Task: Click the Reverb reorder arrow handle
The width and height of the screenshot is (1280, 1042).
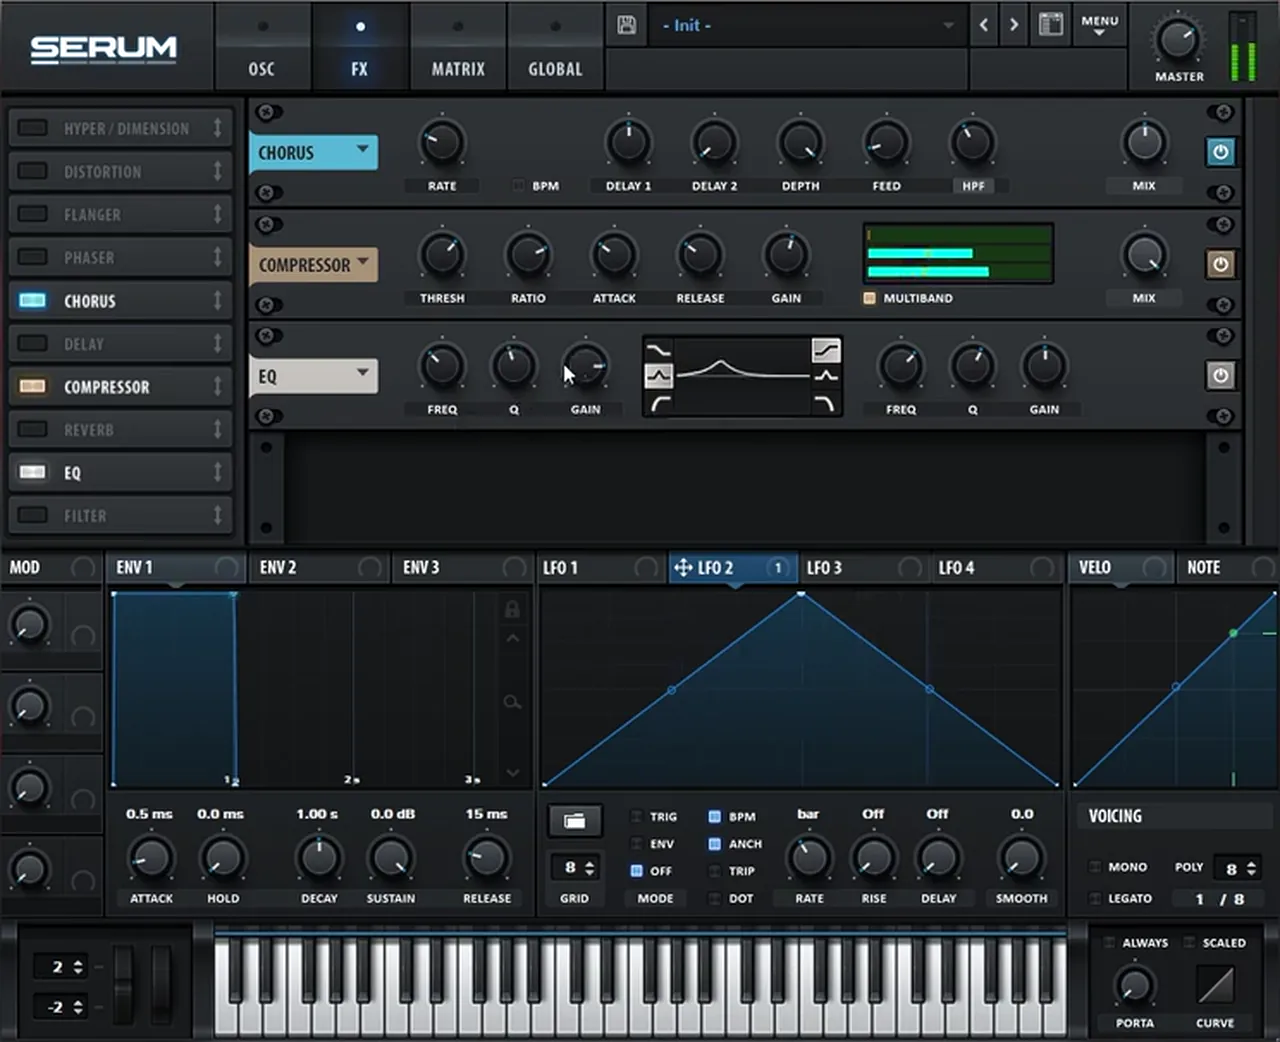Action: [x=217, y=429]
